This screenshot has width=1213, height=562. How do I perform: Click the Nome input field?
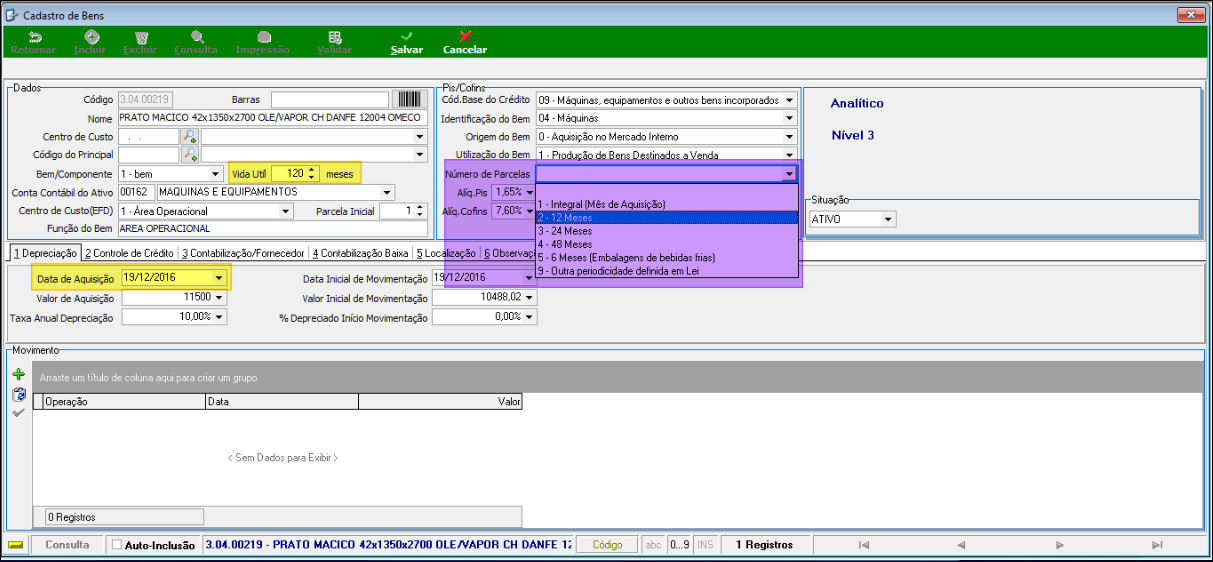[272, 118]
